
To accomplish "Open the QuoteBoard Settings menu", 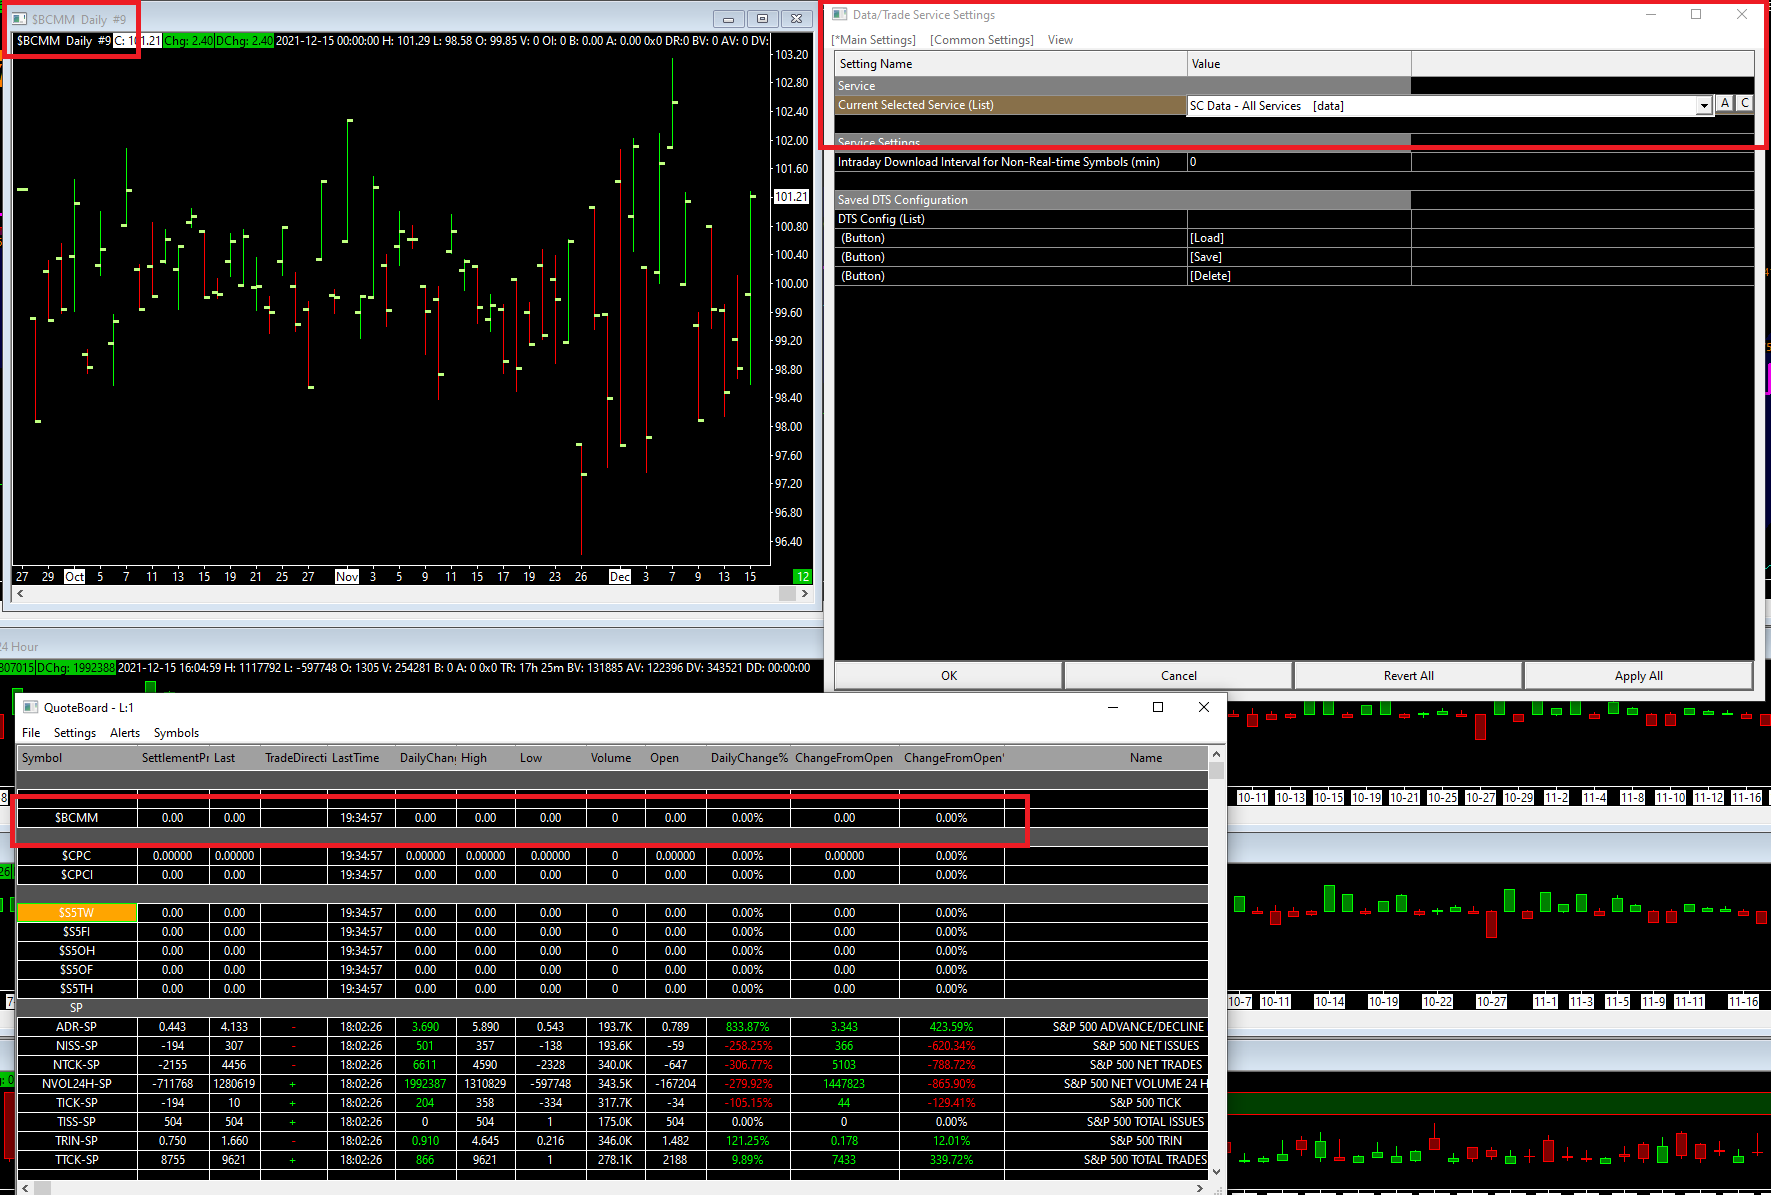I will point(75,733).
